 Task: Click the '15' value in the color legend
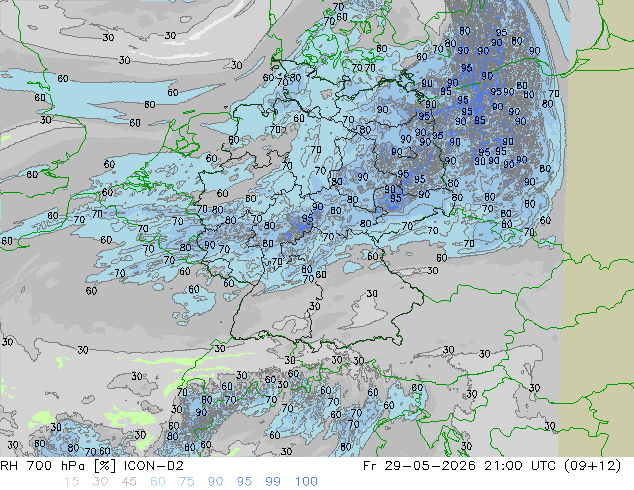click(71, 482)
